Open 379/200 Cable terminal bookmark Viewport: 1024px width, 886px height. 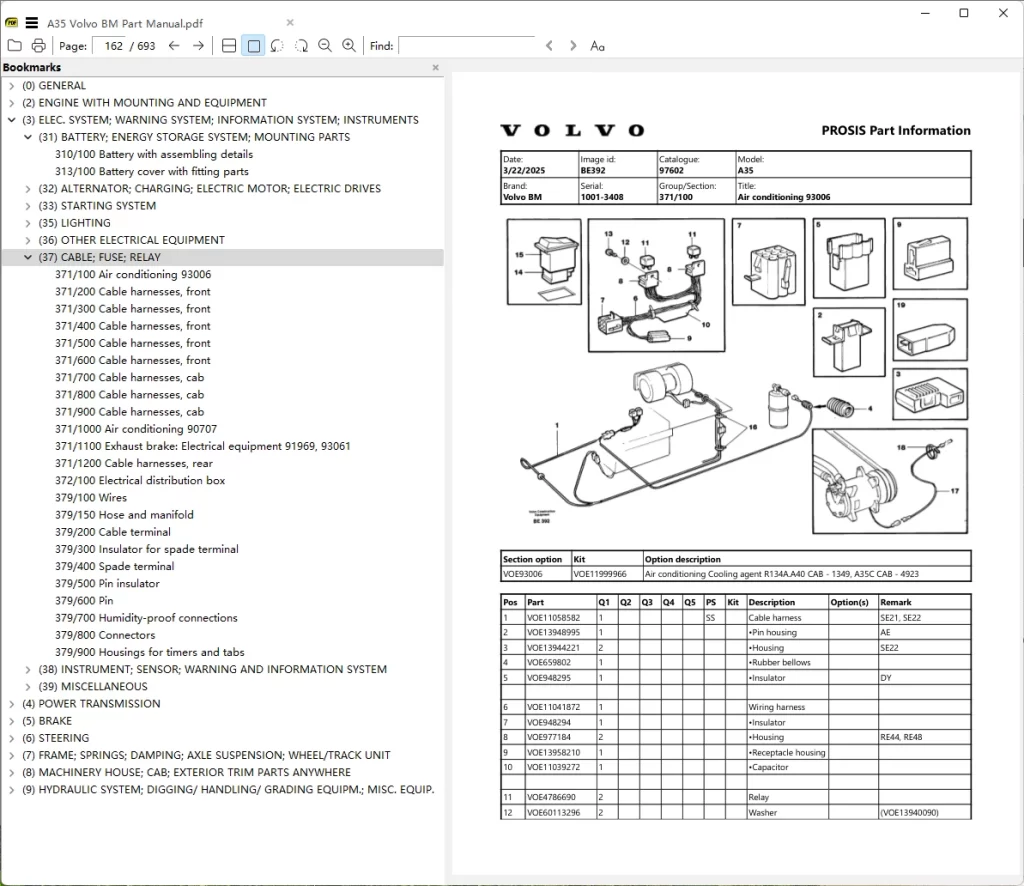coord(113,532)
